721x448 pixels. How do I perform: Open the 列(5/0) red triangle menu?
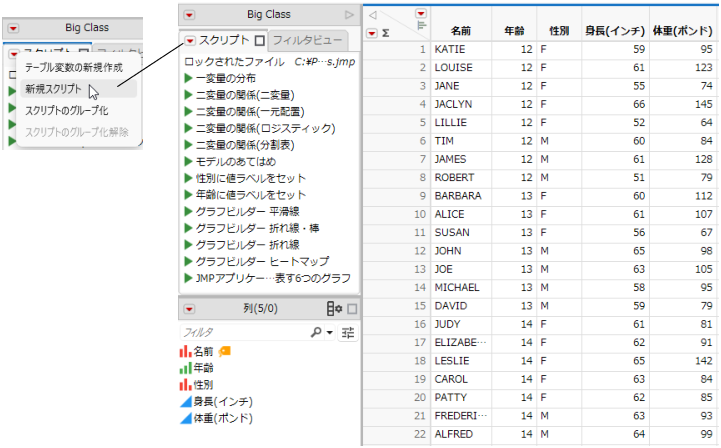[x=189, y=309]
